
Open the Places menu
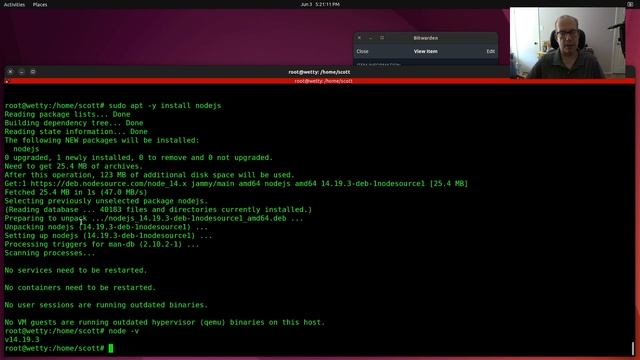(40, 4)
